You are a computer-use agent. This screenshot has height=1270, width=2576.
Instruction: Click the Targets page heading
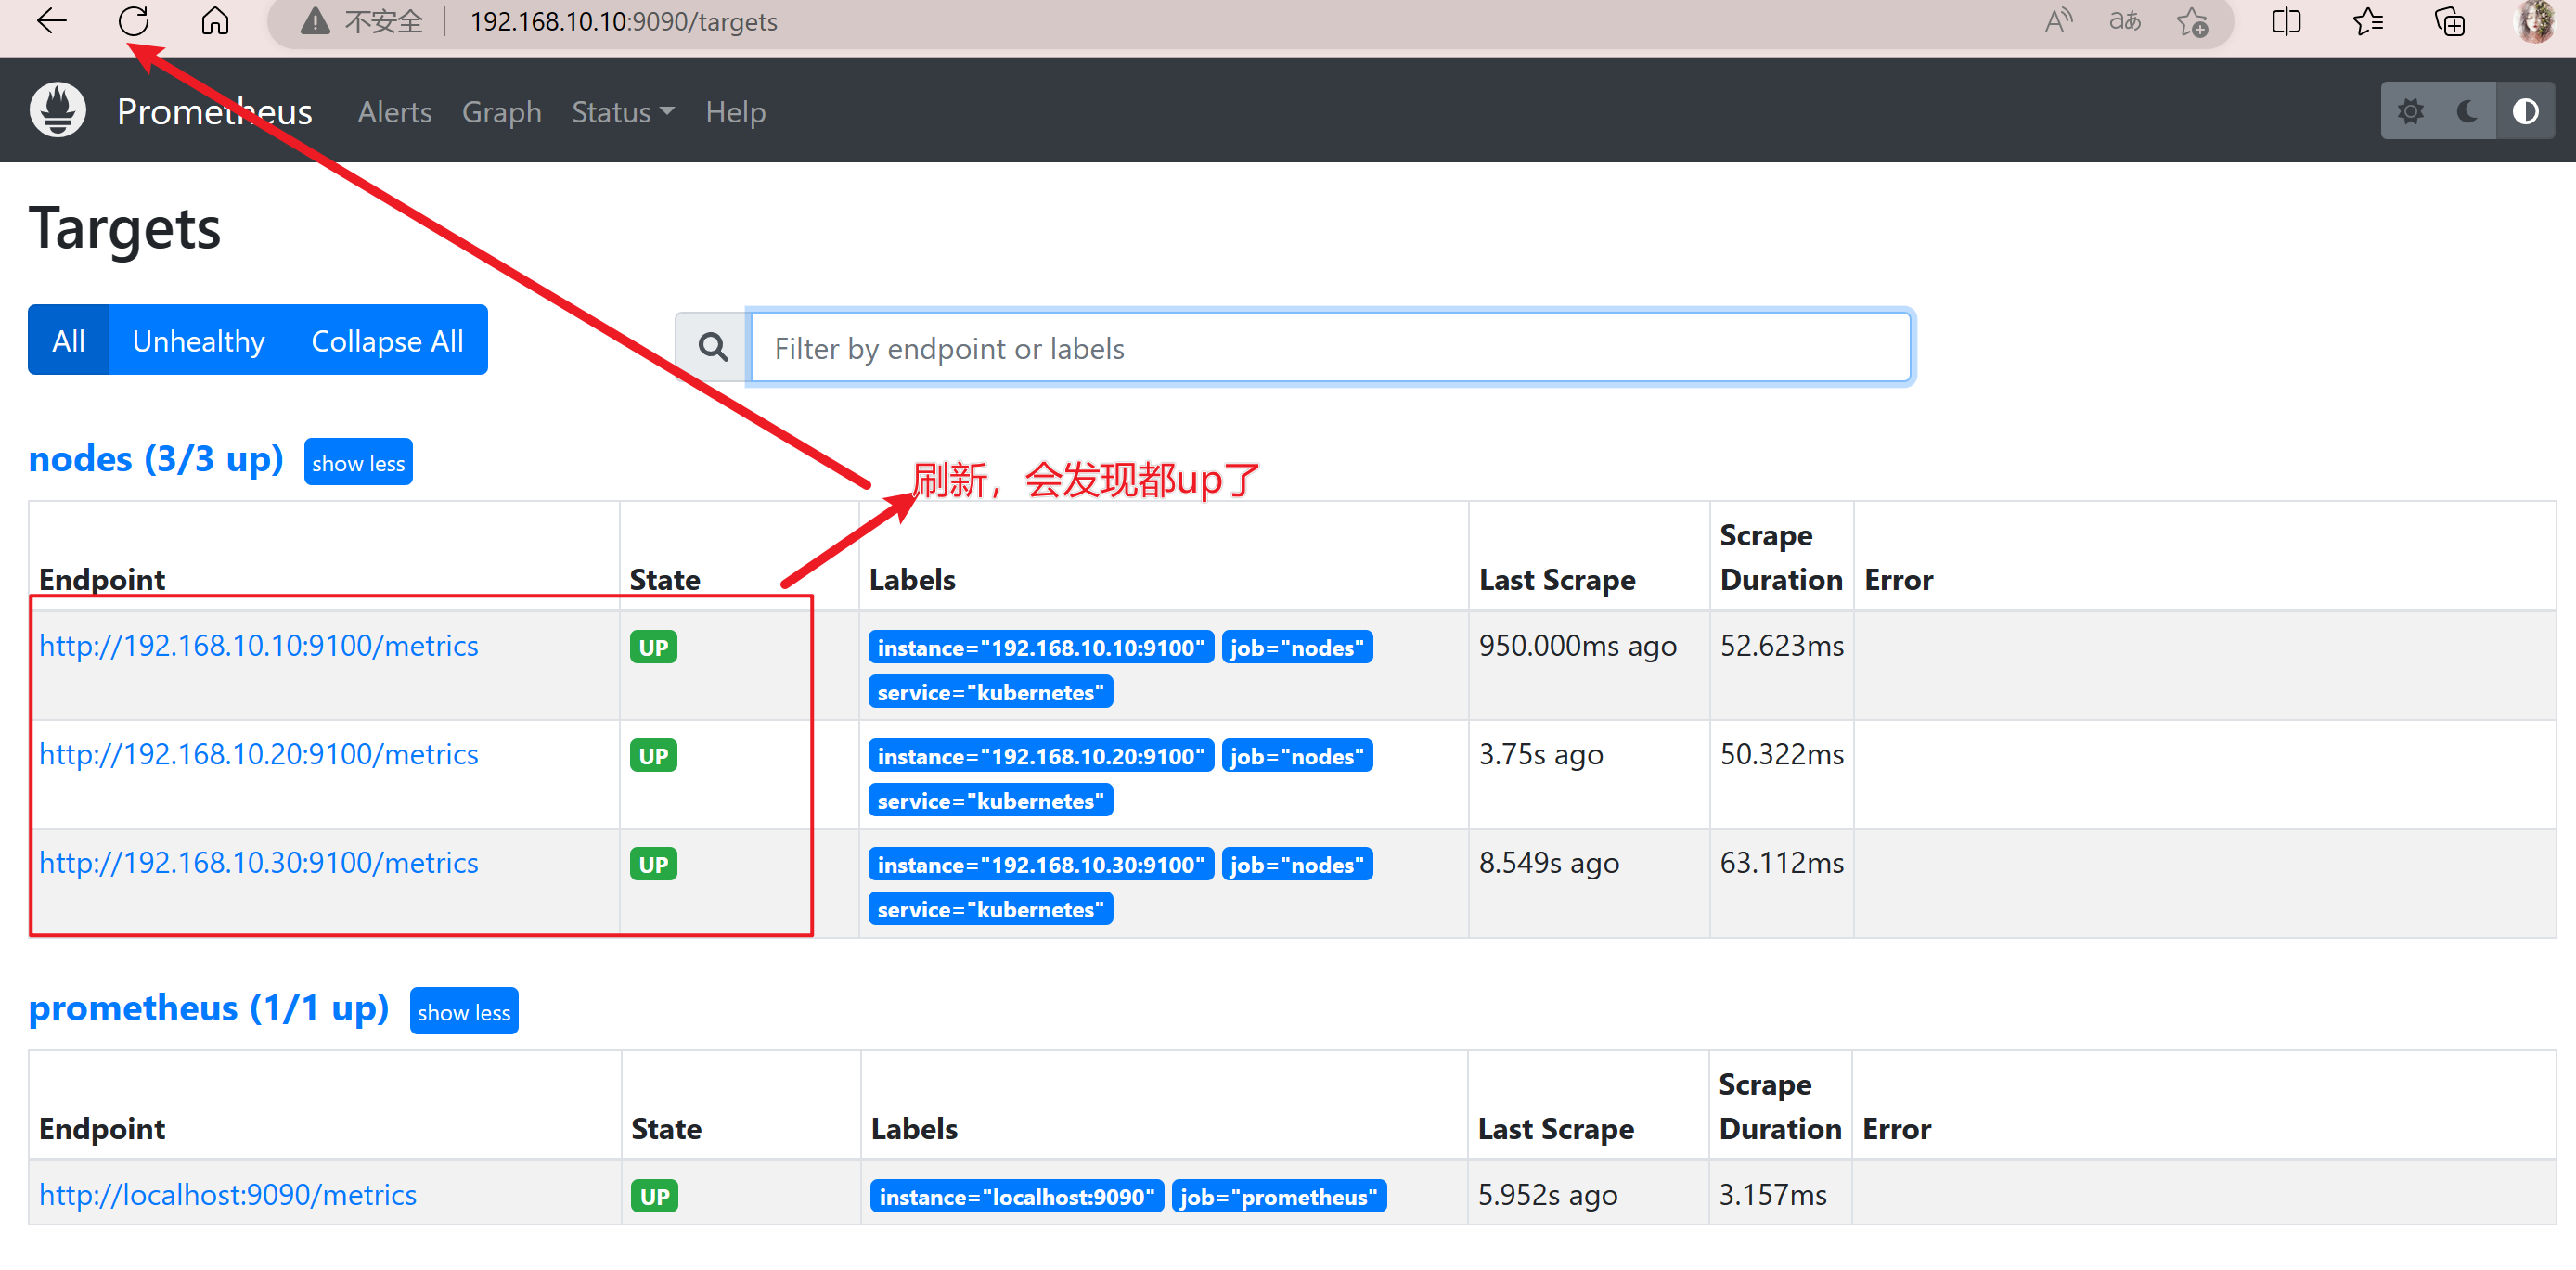pyautogui.click(x=125, y=228)
